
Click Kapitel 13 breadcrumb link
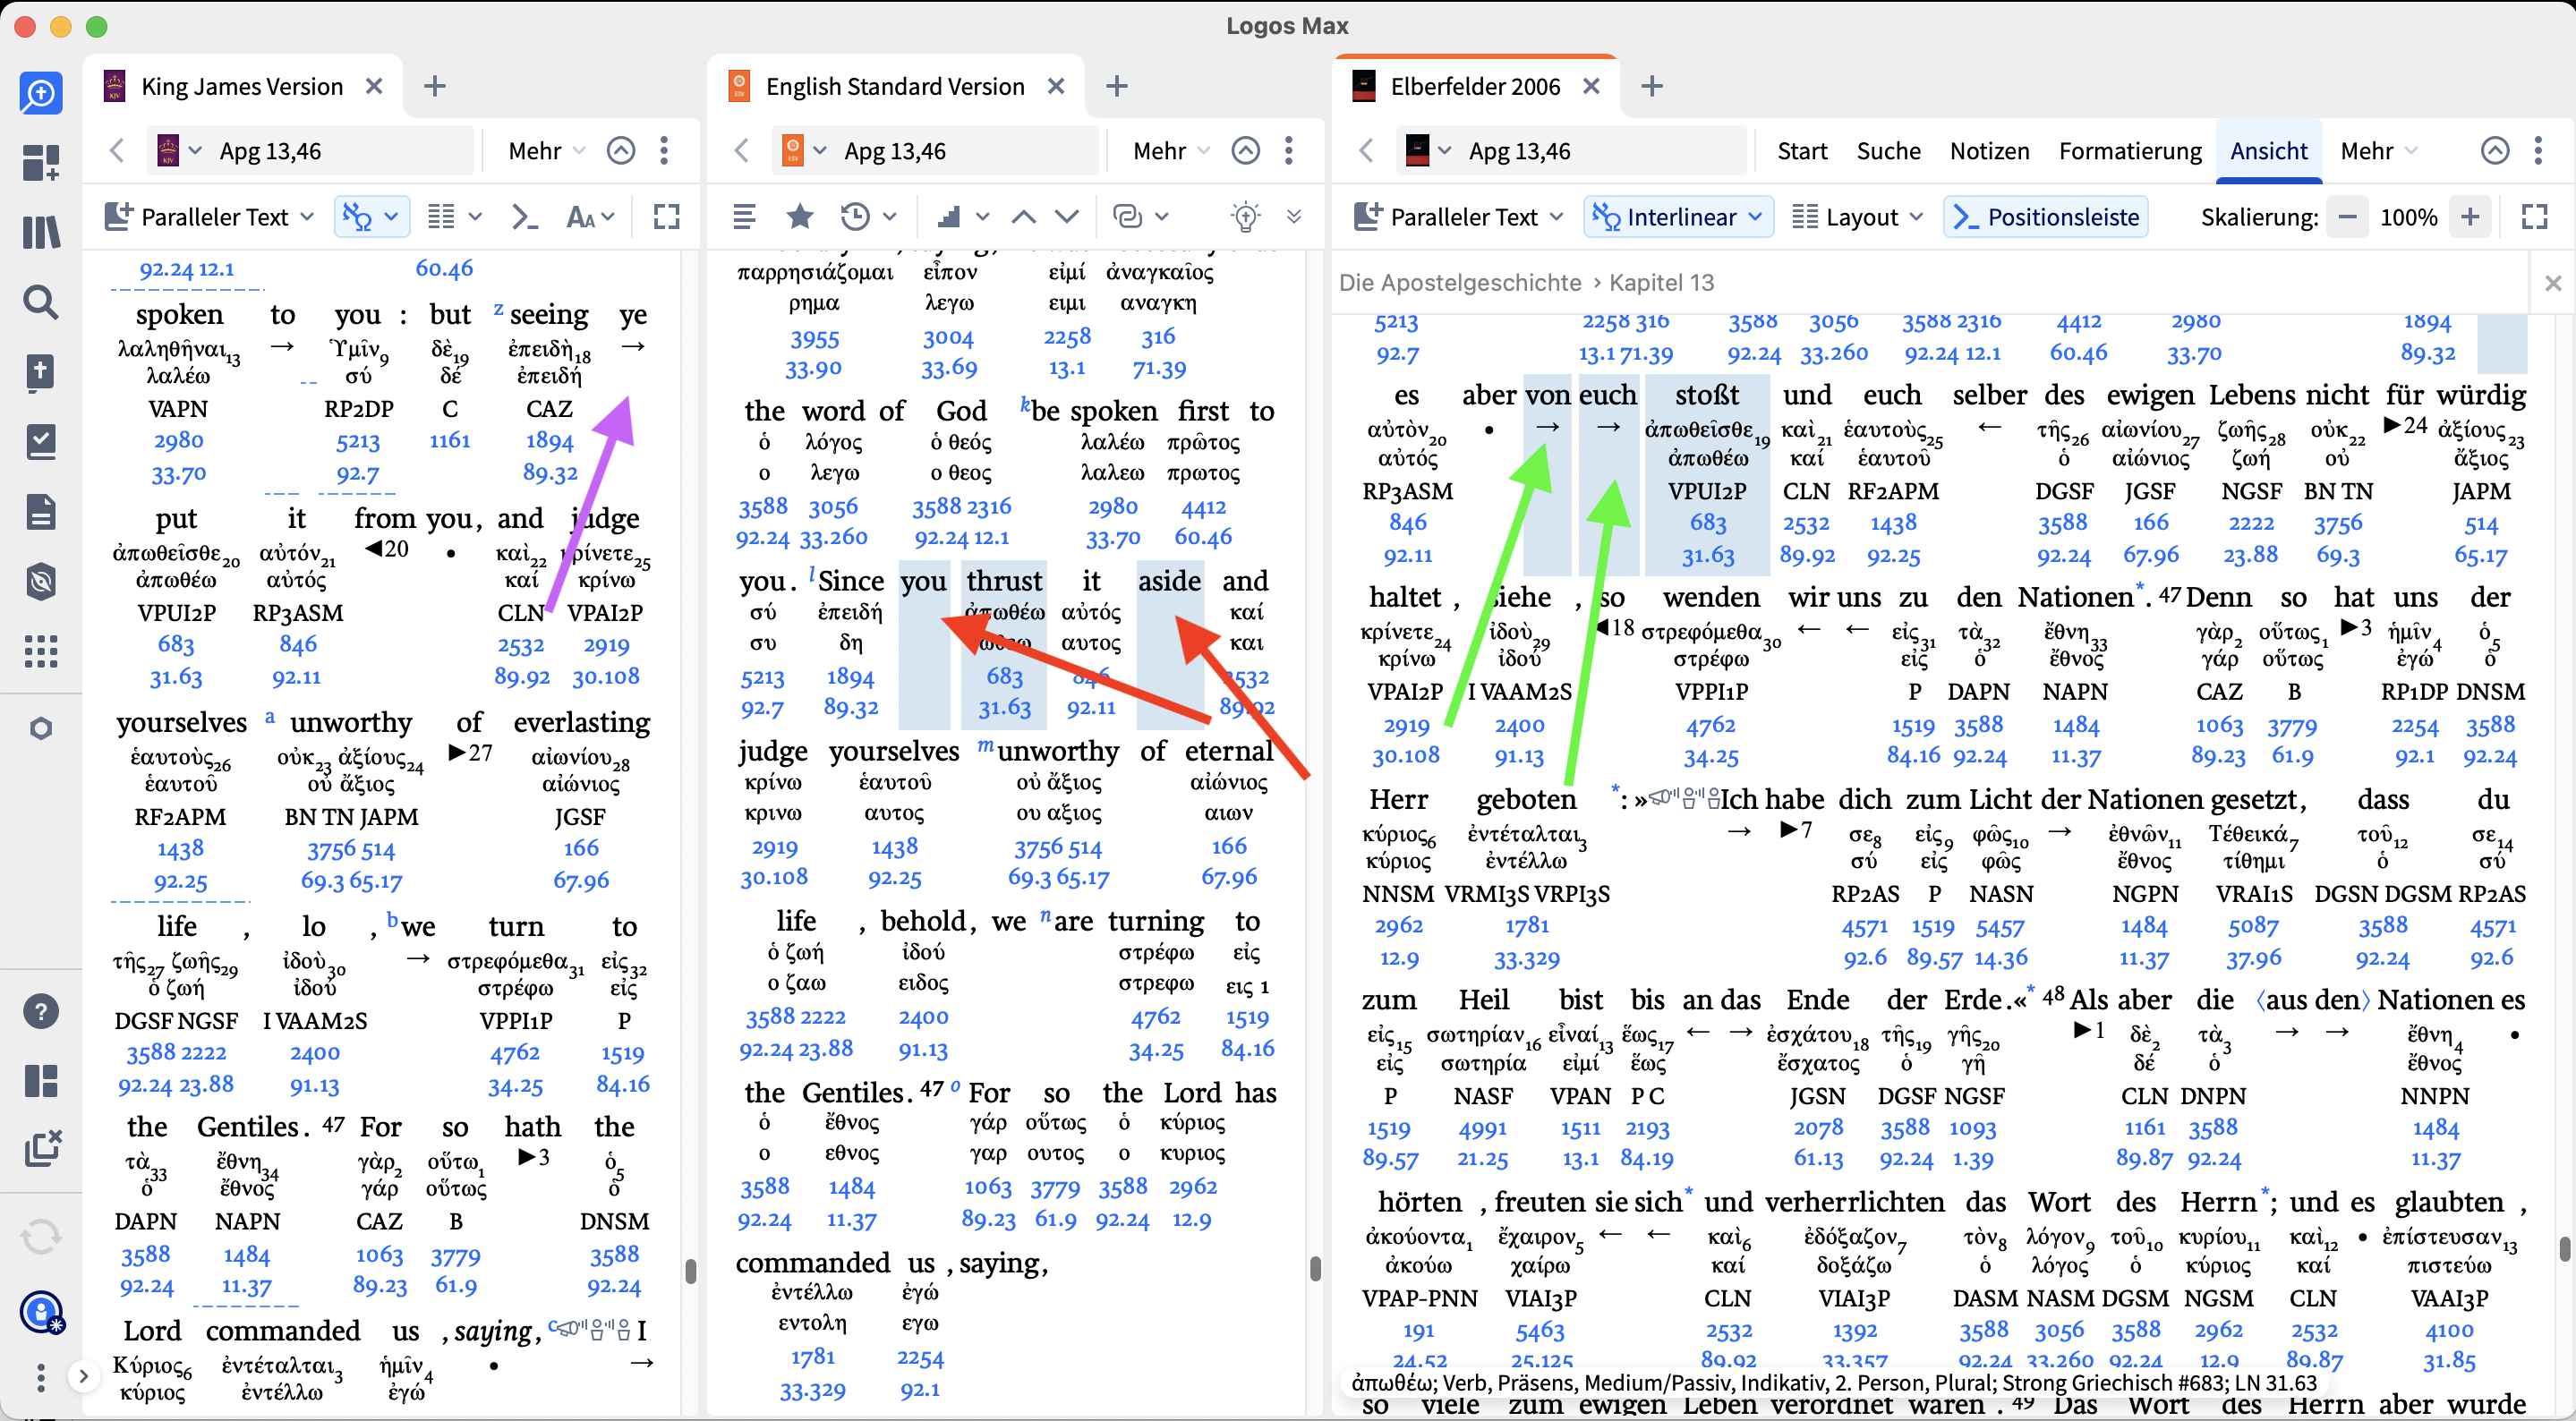(1661, 283)
